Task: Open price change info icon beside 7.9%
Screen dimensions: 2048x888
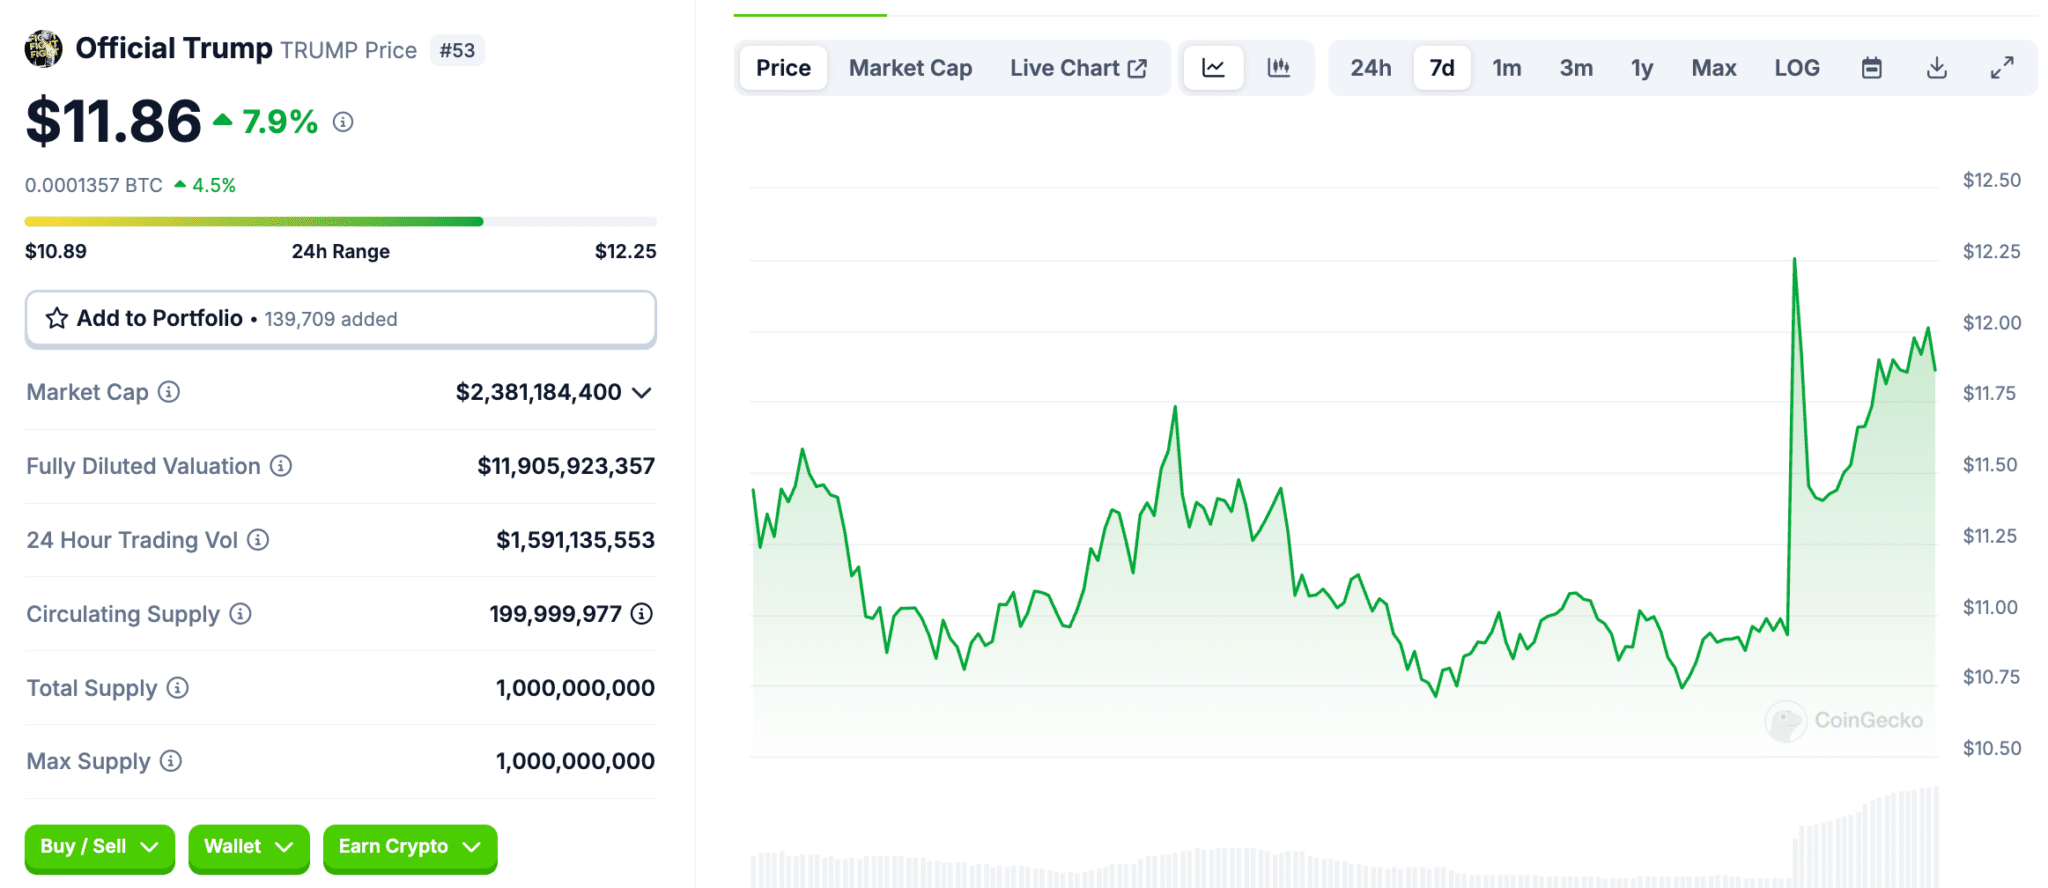Action: (343, 122)
